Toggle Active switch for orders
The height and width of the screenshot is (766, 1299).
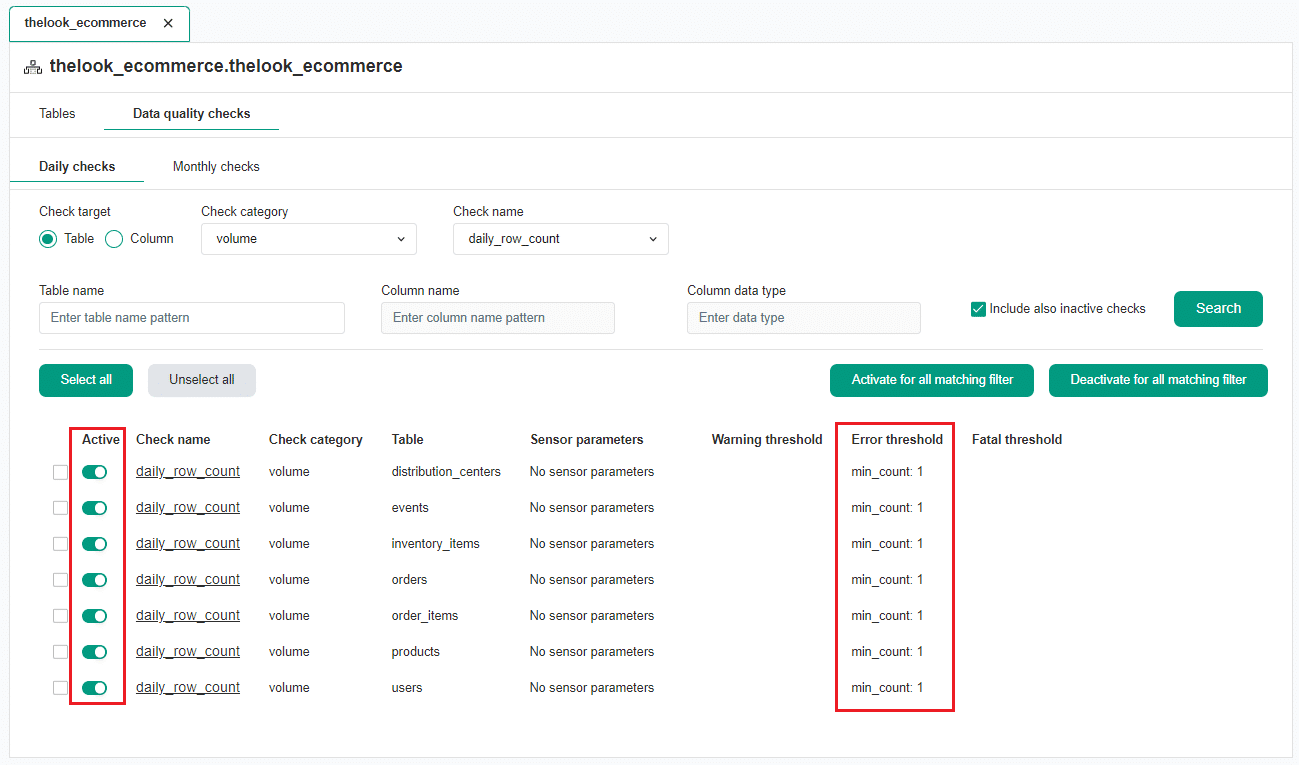coord(95,580)
